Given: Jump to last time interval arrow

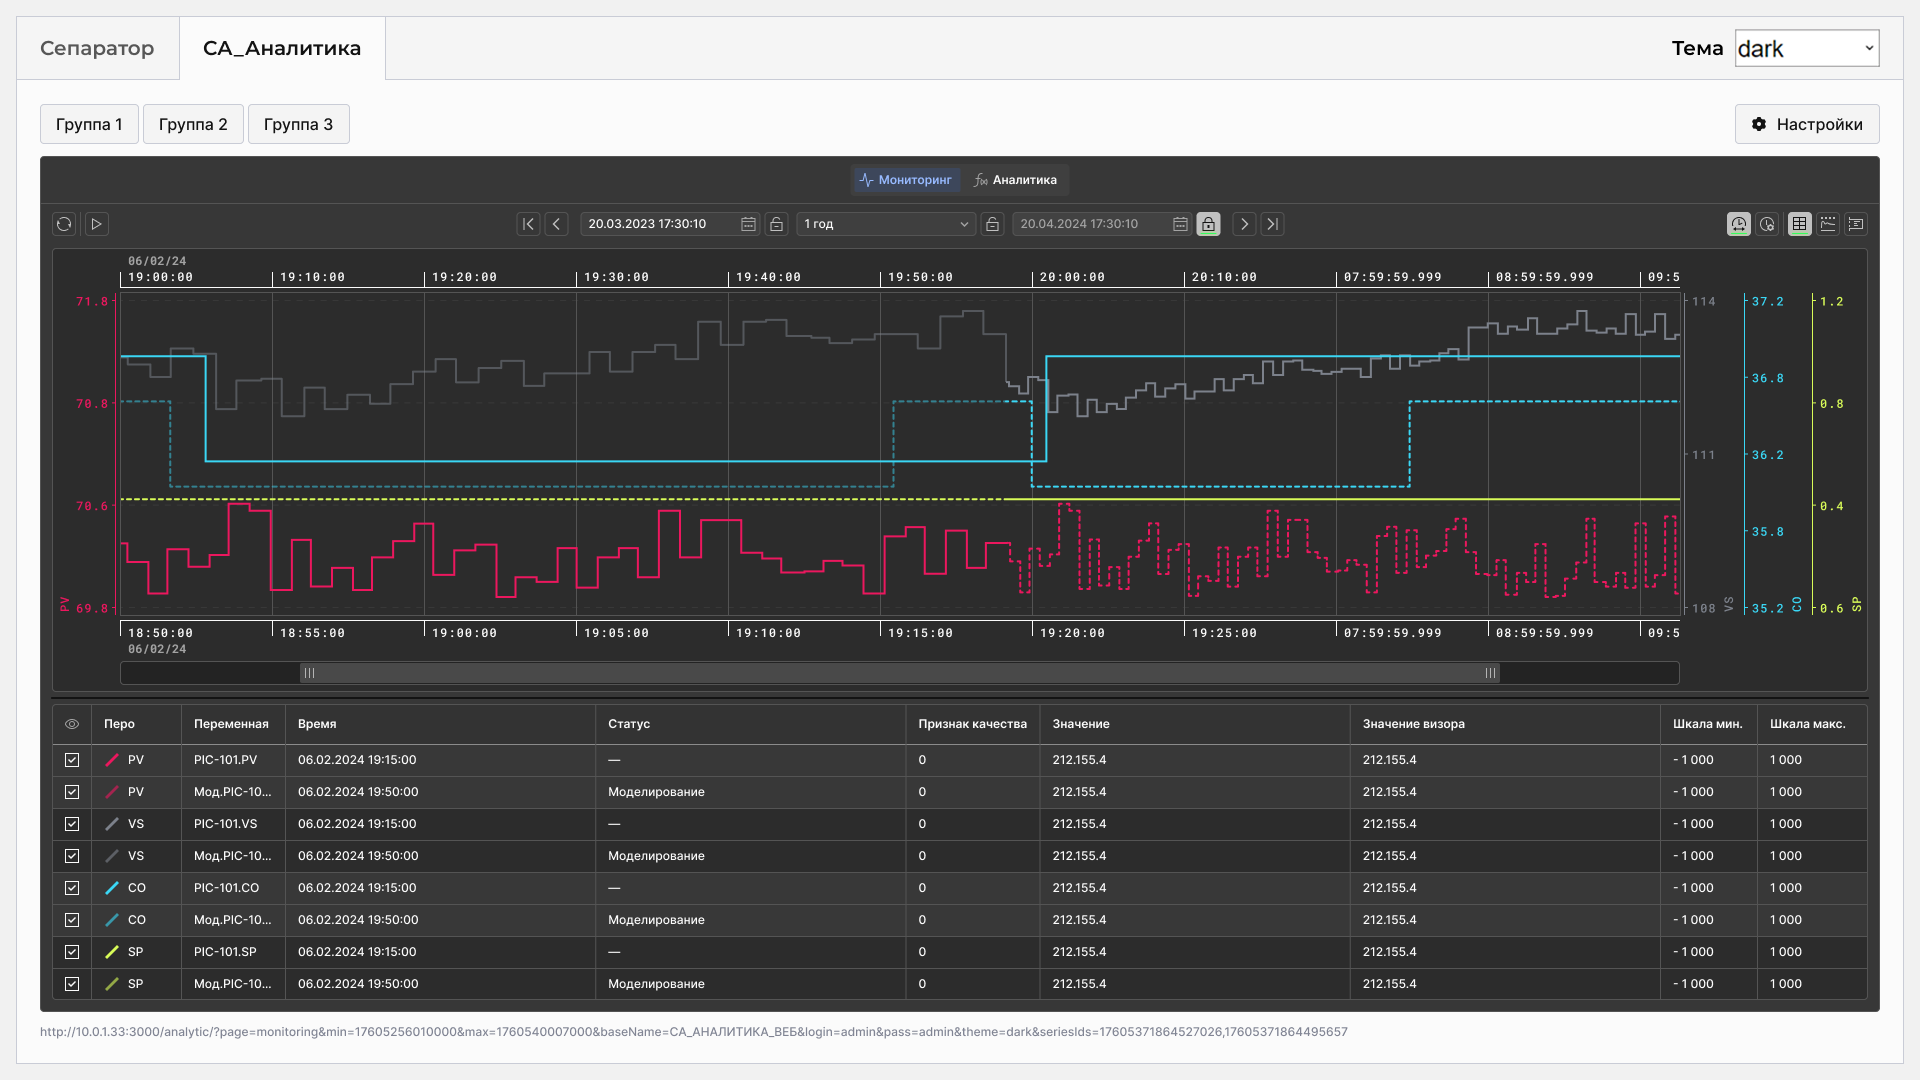Looking at the screenshot, I should [1272, 224].
